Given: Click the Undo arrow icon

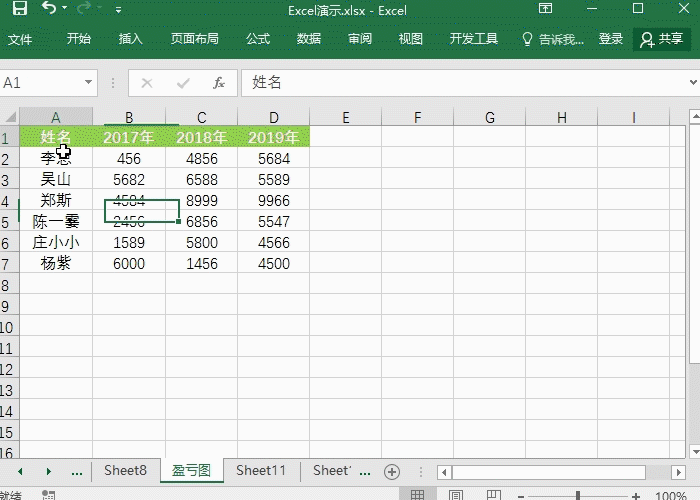Looking at the screenshot, I should [49, 8].
